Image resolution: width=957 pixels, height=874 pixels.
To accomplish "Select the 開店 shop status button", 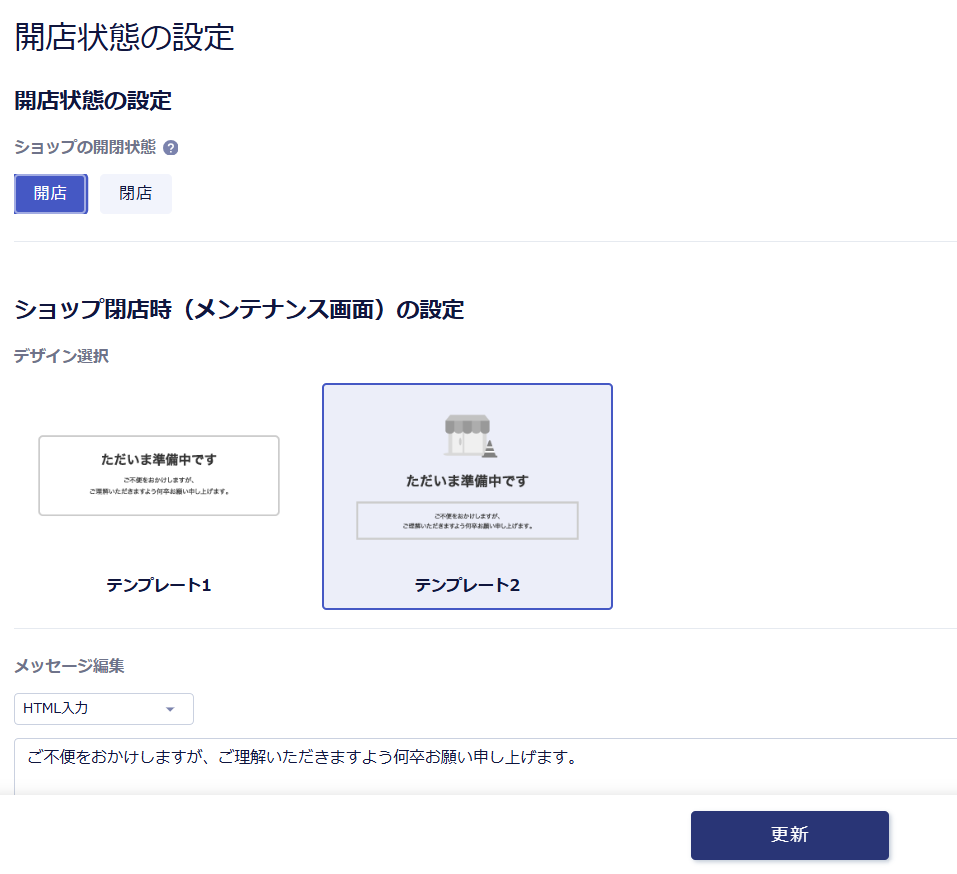I will 50,194.
